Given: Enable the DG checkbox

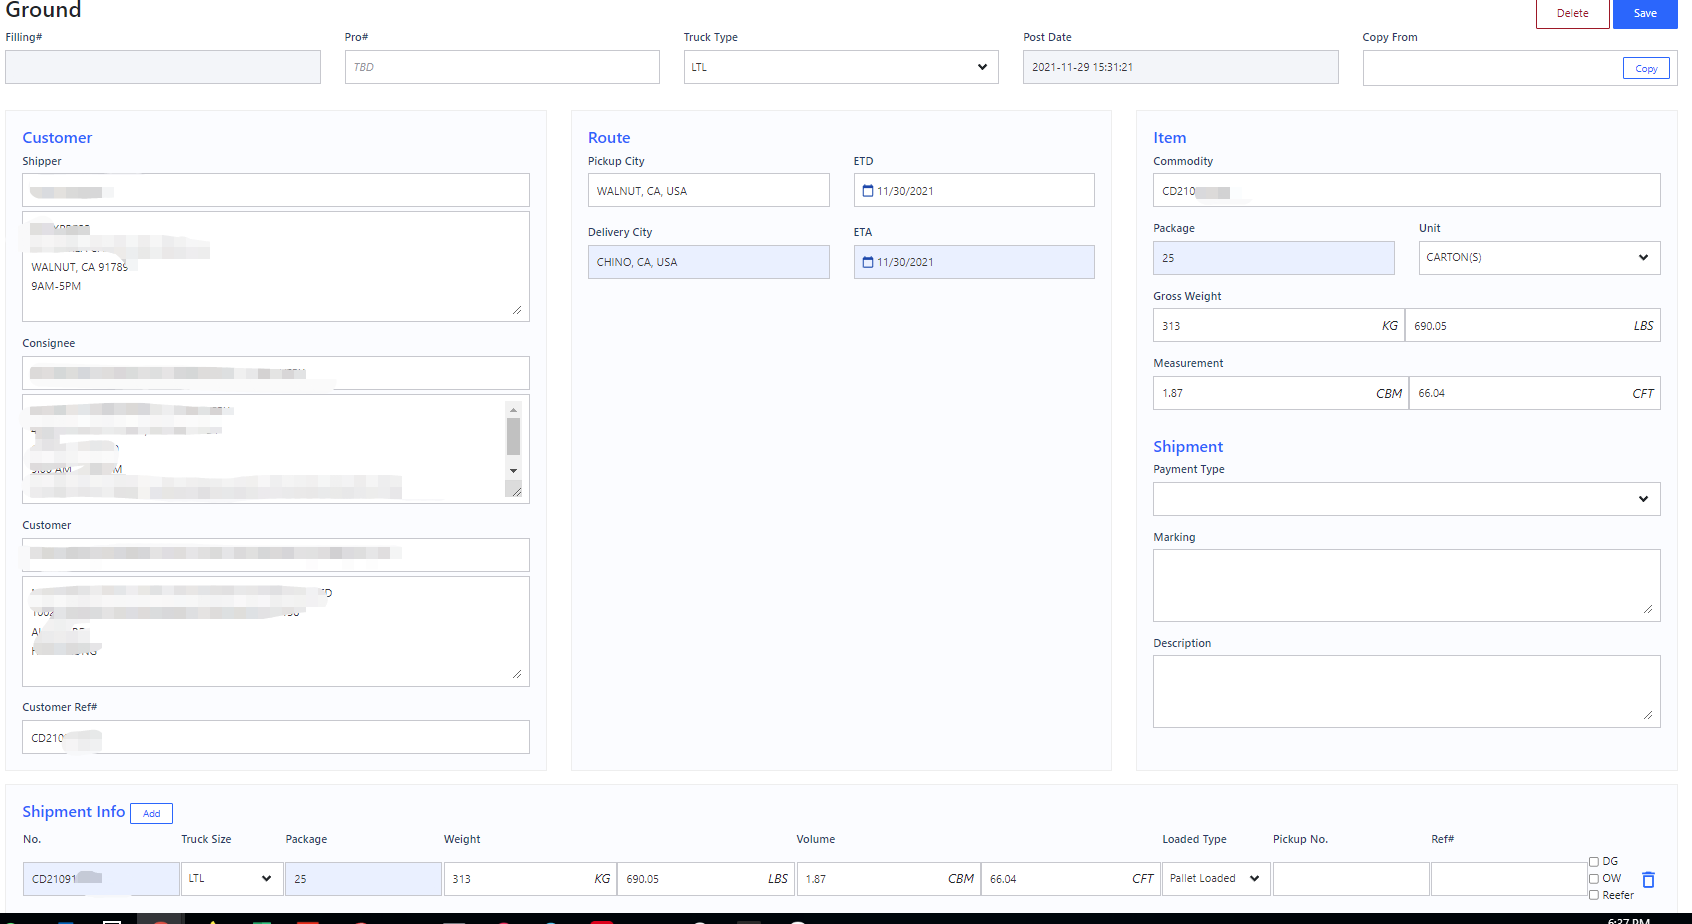Looking at the screenshot, I should coord(1594,862).
